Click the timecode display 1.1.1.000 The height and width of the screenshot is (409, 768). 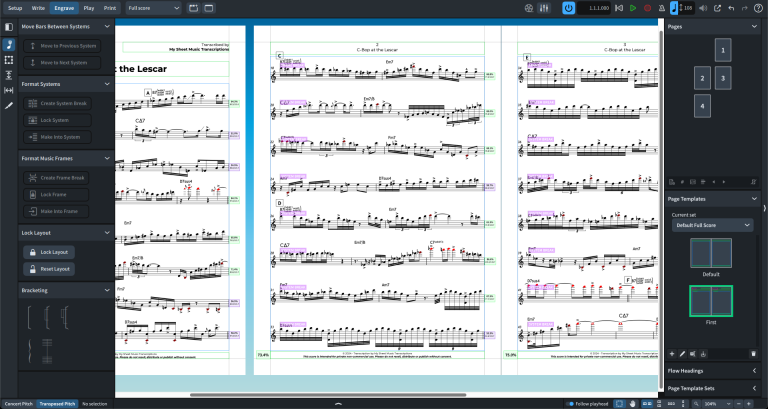coord(594,8)
